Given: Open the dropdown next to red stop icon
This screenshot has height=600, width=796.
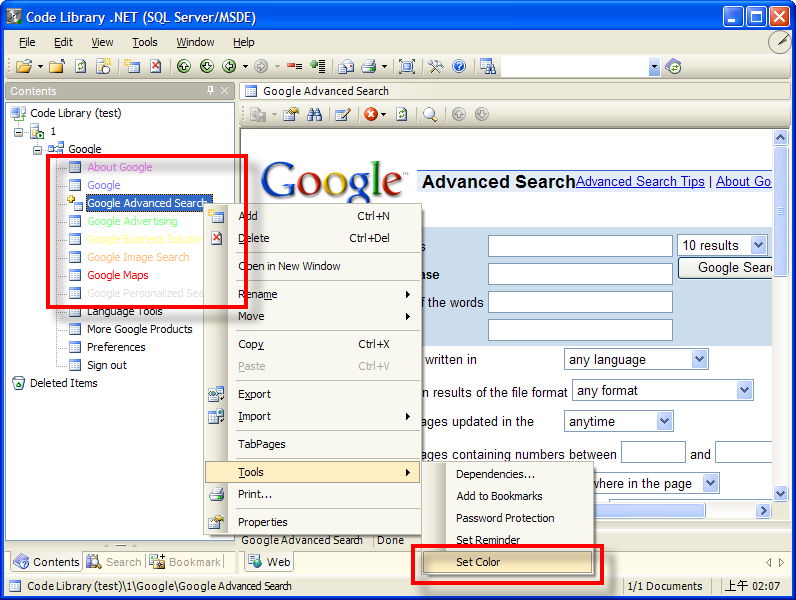Looking at the screenshot, I should [383, 115].
